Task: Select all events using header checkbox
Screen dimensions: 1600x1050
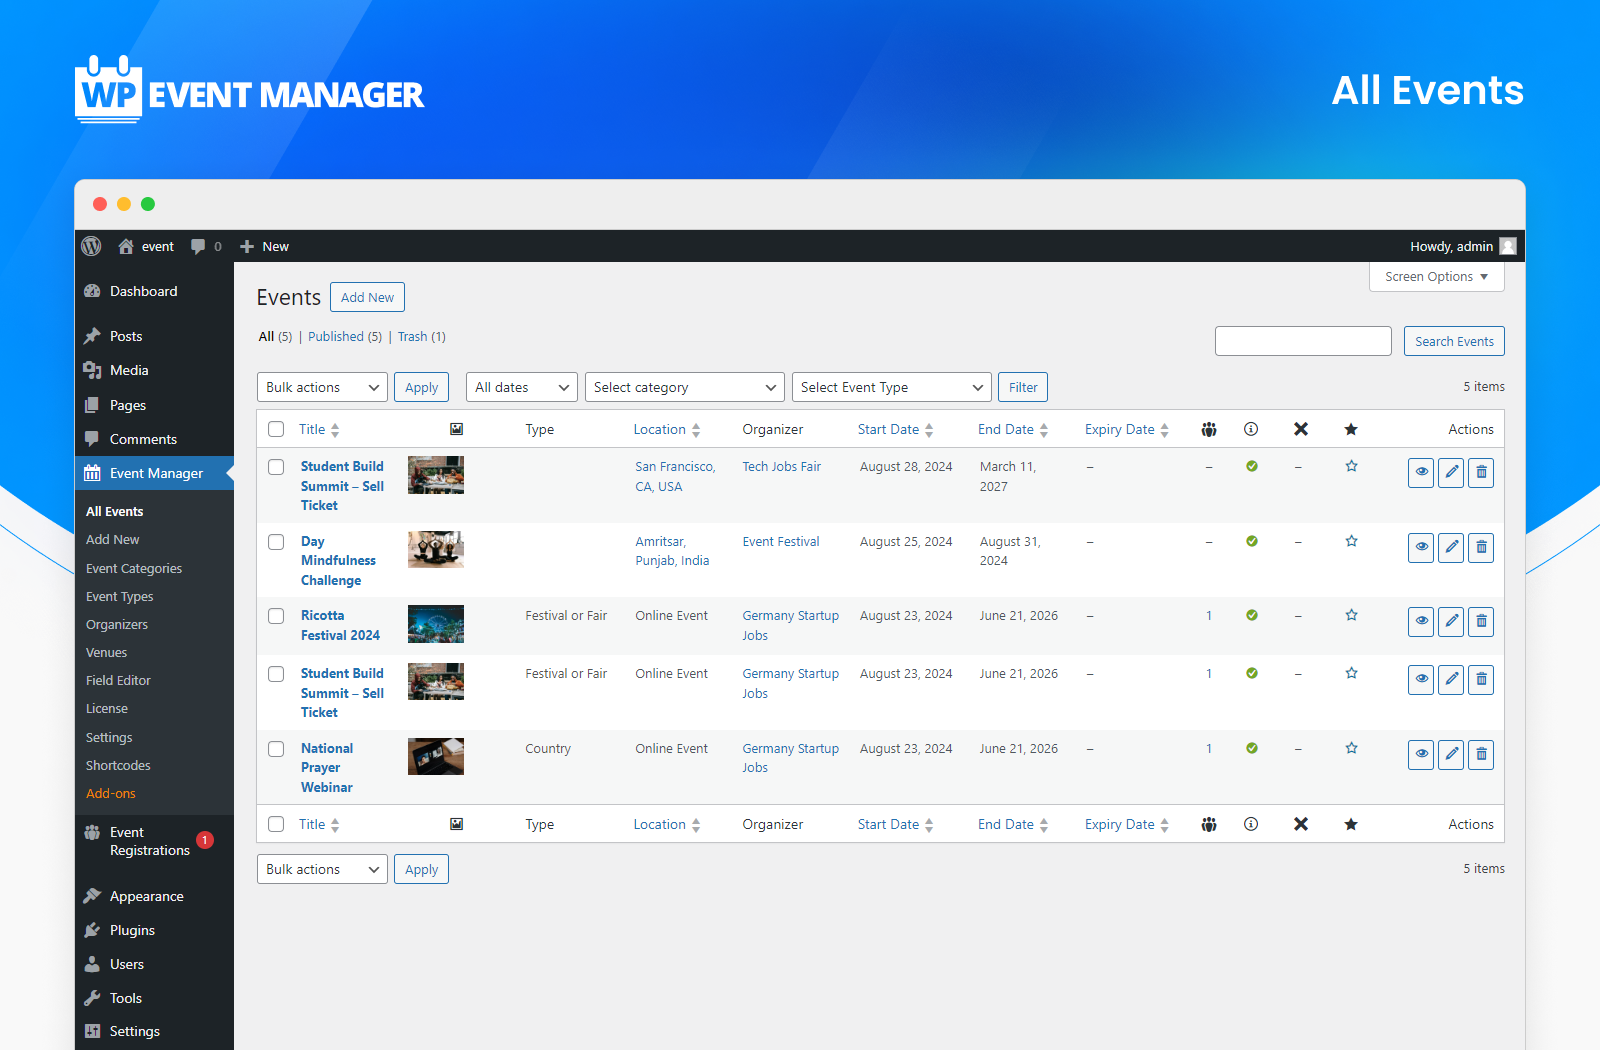Action: click(276, 429)
